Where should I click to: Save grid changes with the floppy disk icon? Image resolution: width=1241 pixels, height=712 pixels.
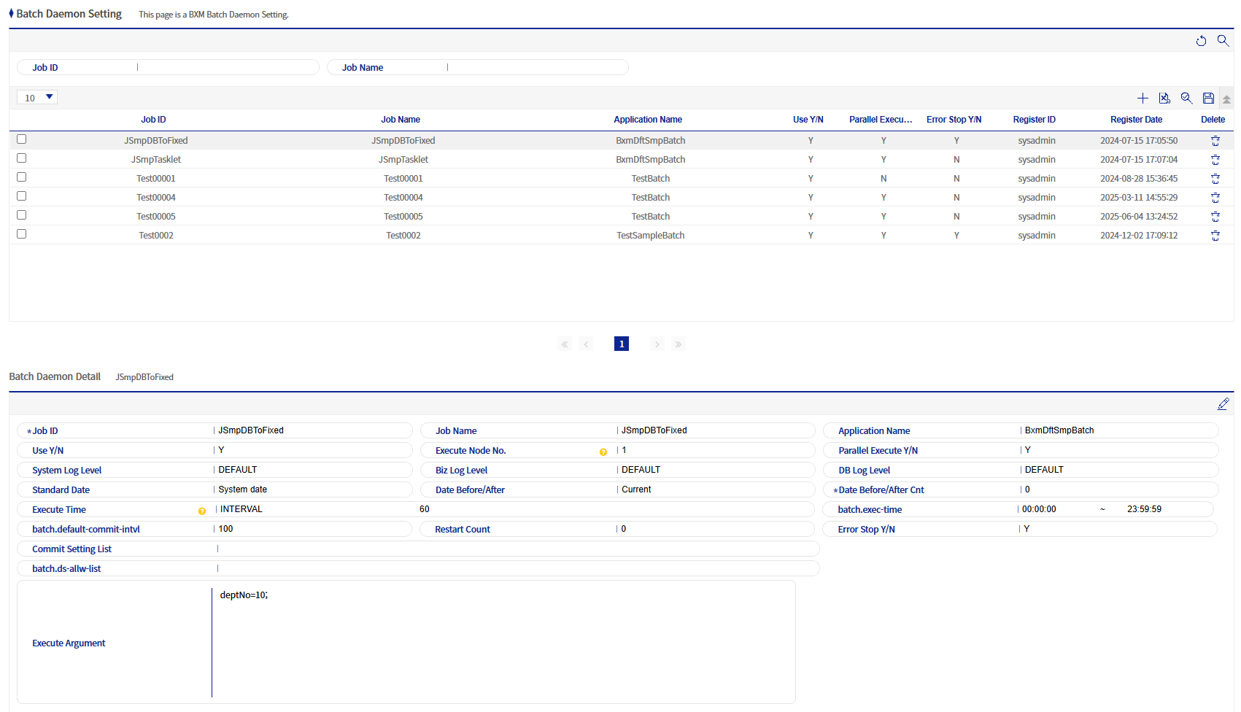click(1208, 98)
